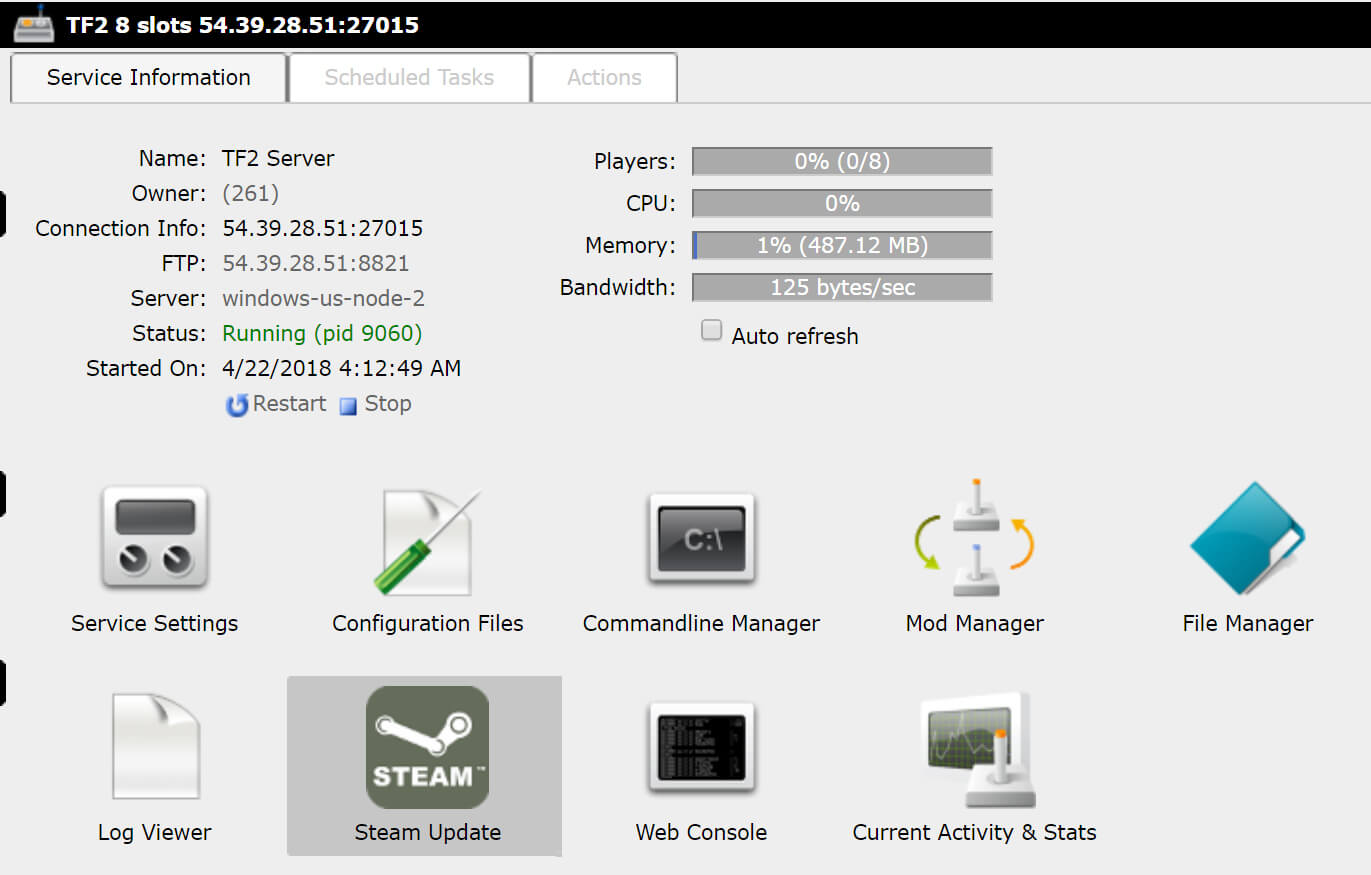Click the game server icon in title bar

point(34,24)
